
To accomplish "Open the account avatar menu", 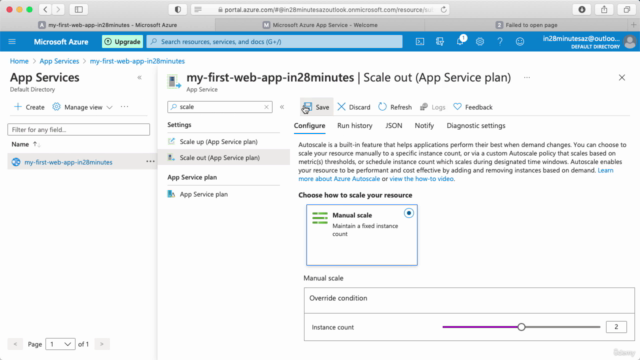I will coord(630,42).
